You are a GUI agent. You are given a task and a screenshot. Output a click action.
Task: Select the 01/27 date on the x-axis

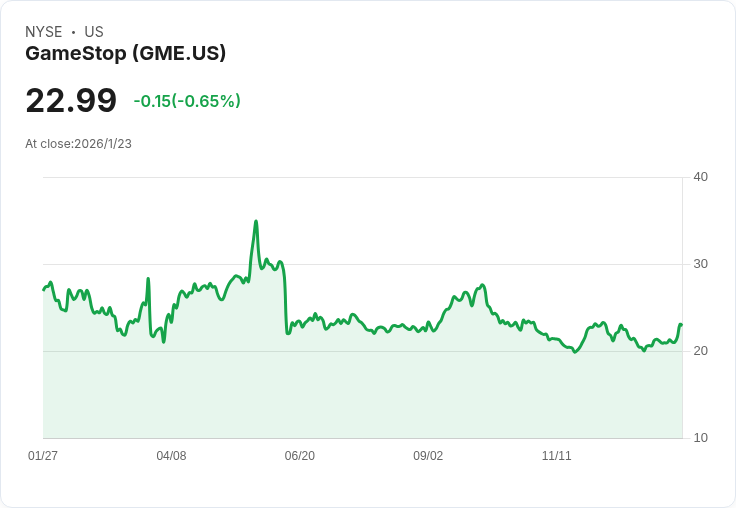pyautogui.click(x=43, y=456)
